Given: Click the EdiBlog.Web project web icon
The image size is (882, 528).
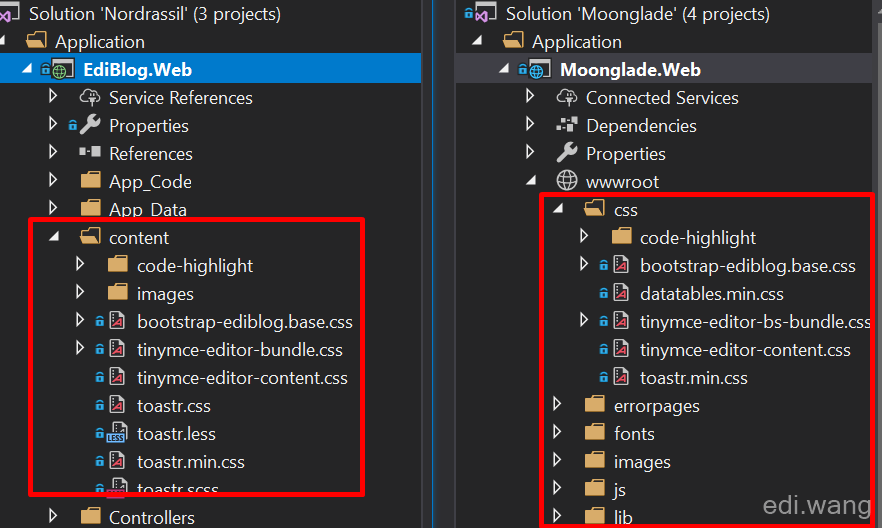Looking at the screenshot, I should [62, 69].
